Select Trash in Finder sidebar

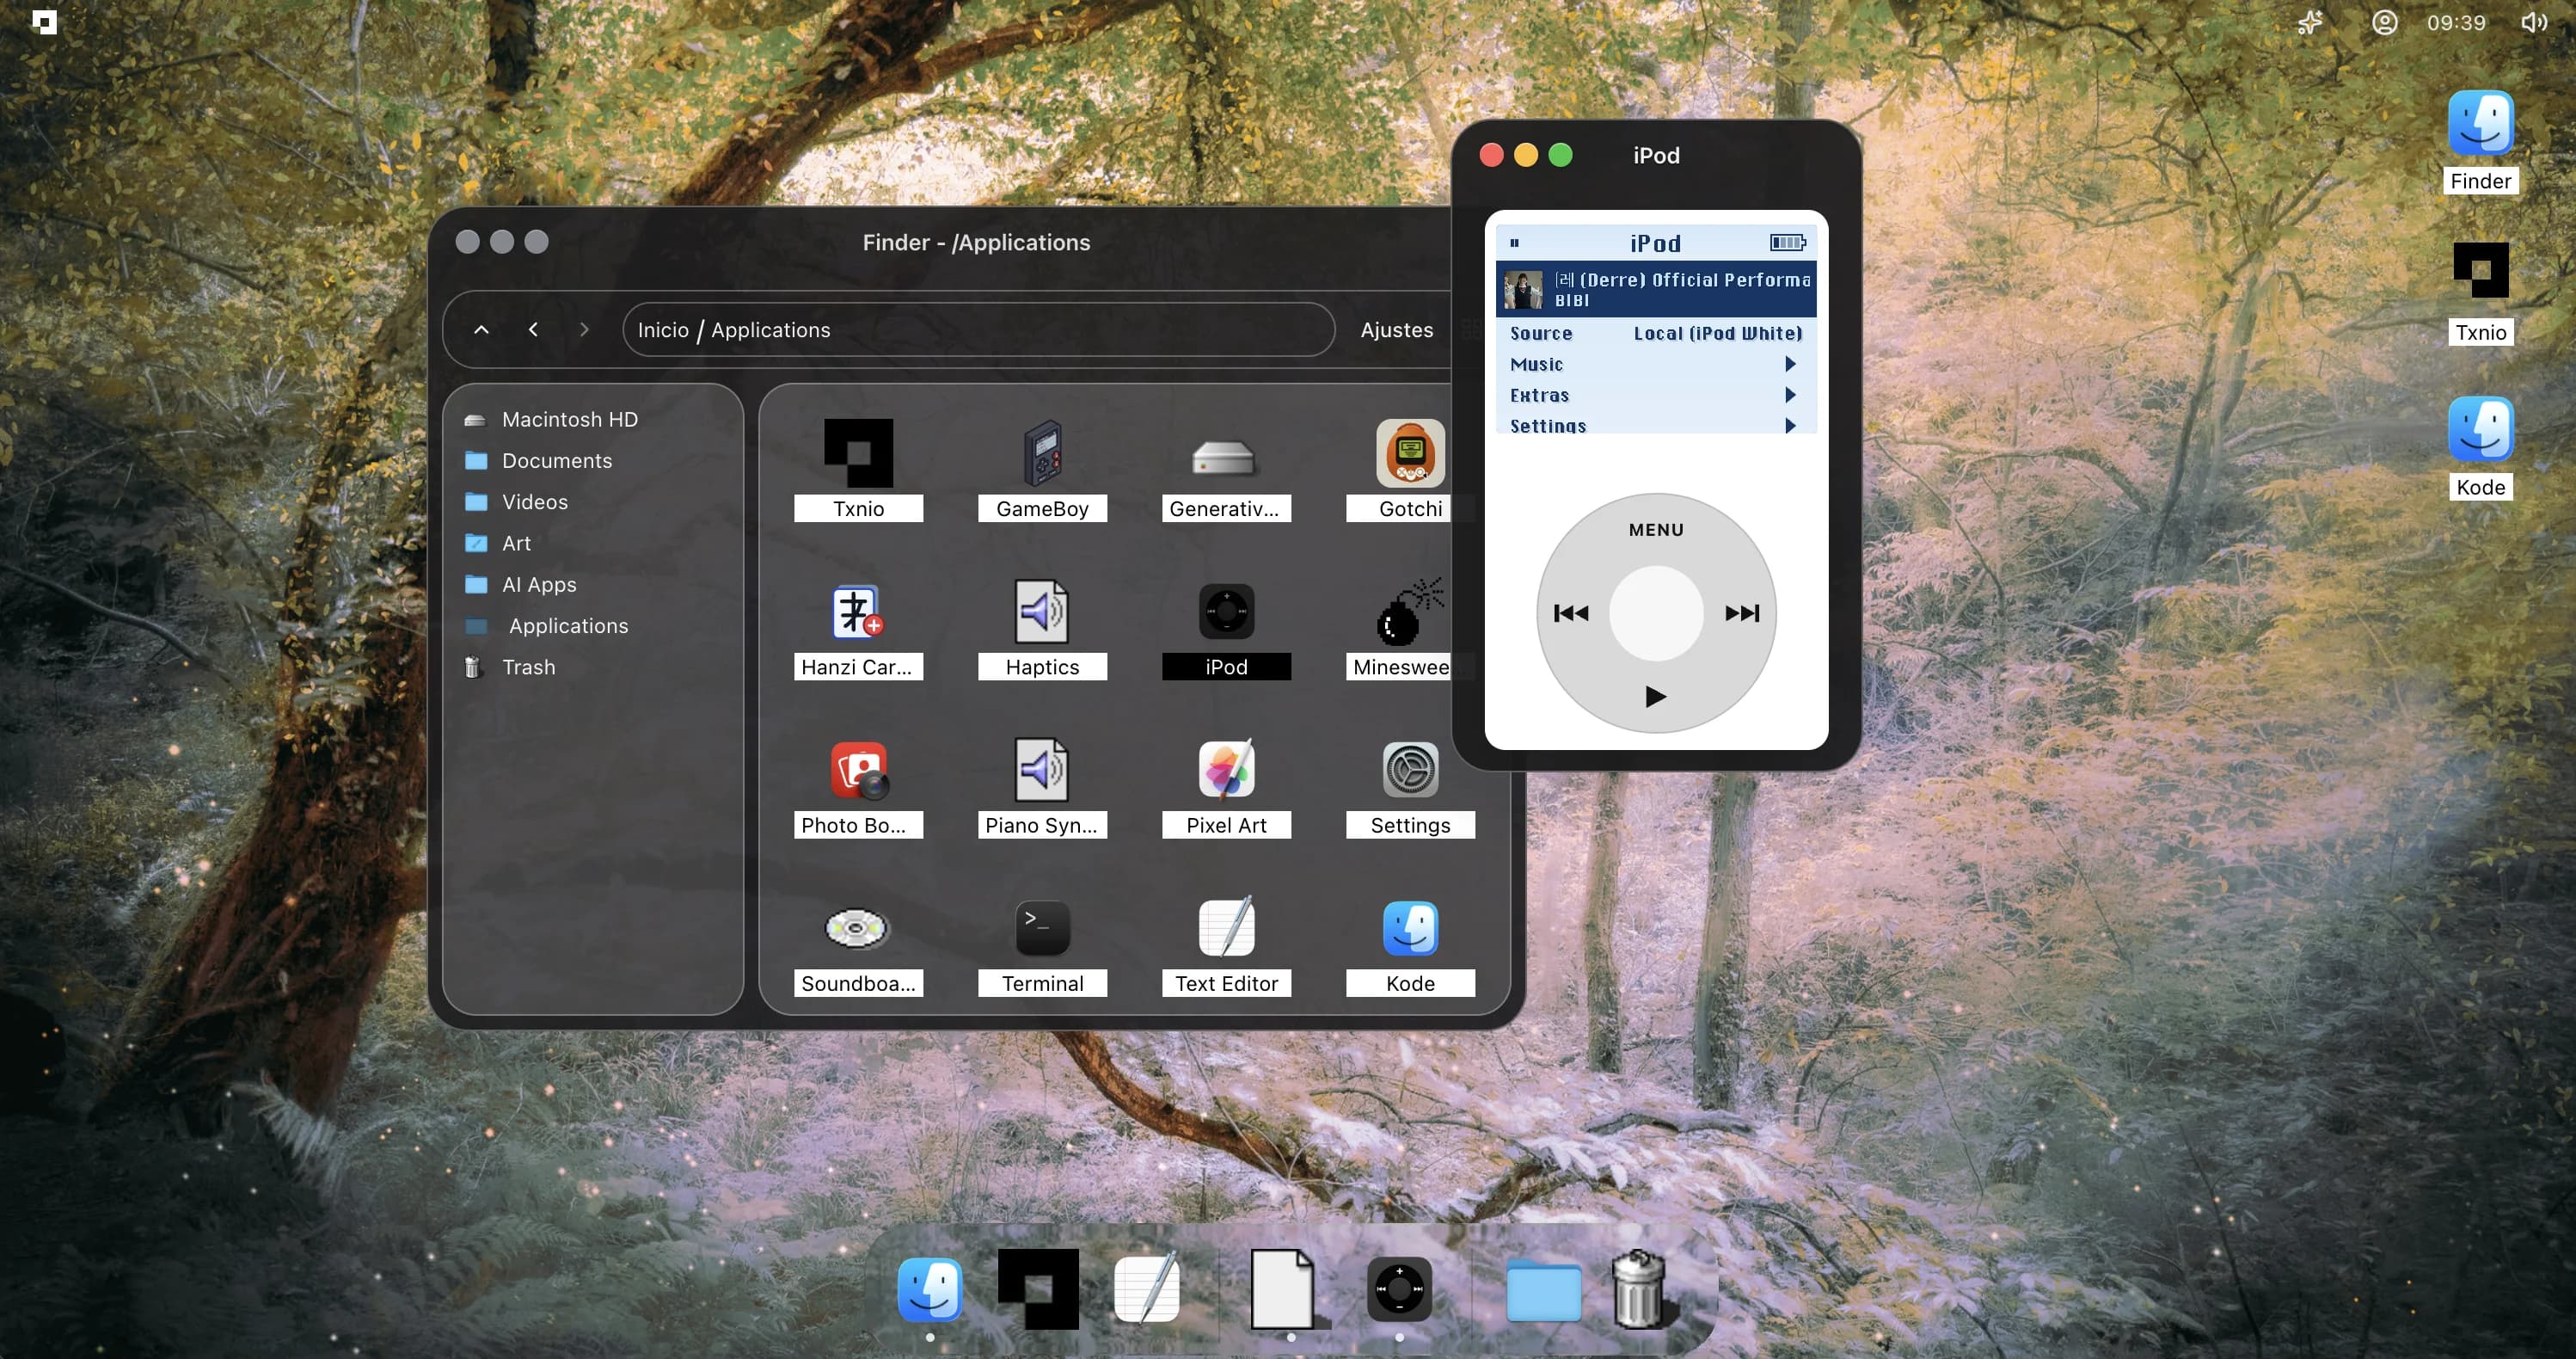592,667
